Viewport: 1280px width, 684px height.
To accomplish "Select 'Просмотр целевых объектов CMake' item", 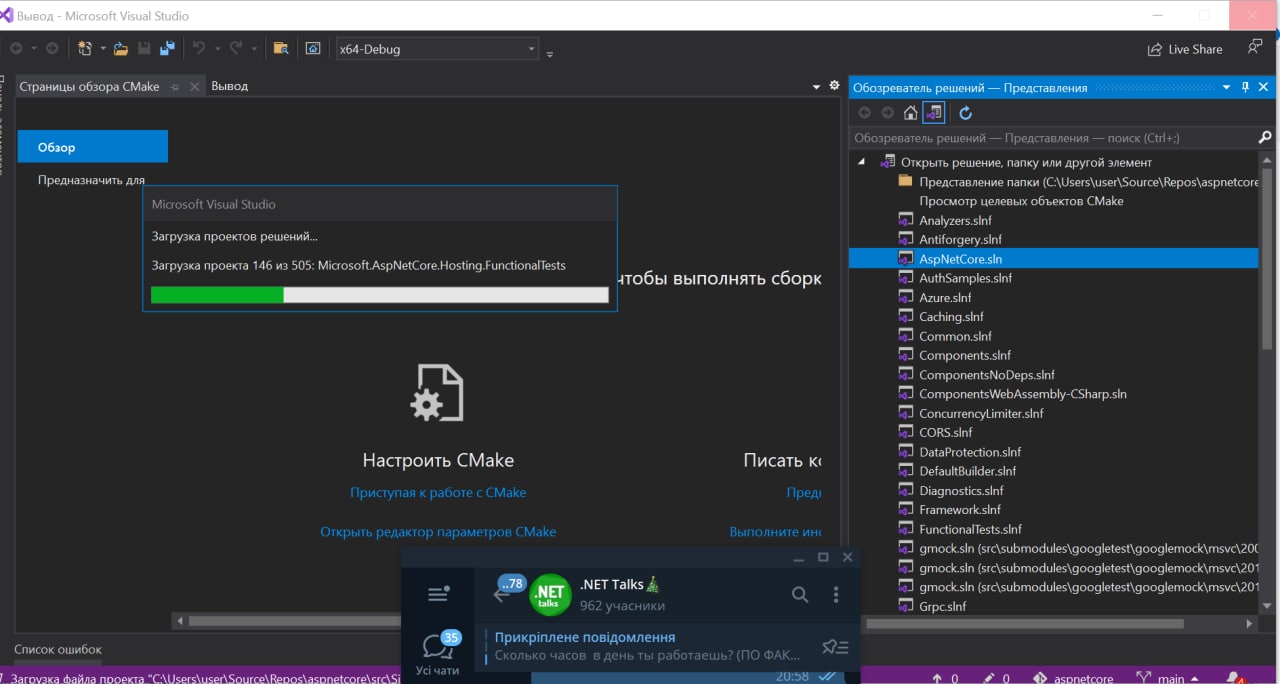I will [x=1021, y=201].
